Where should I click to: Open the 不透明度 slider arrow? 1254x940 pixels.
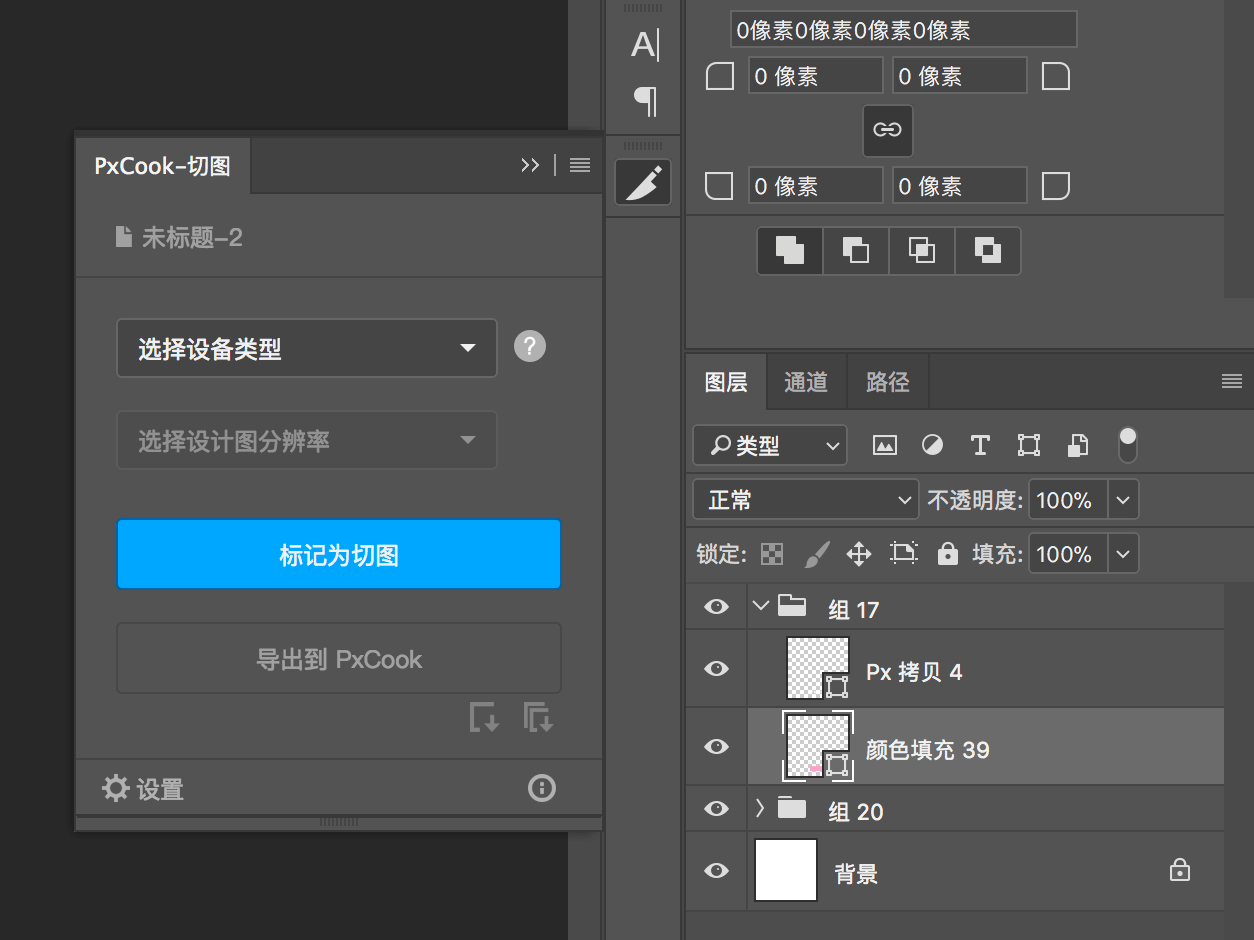click(1123, 500)
